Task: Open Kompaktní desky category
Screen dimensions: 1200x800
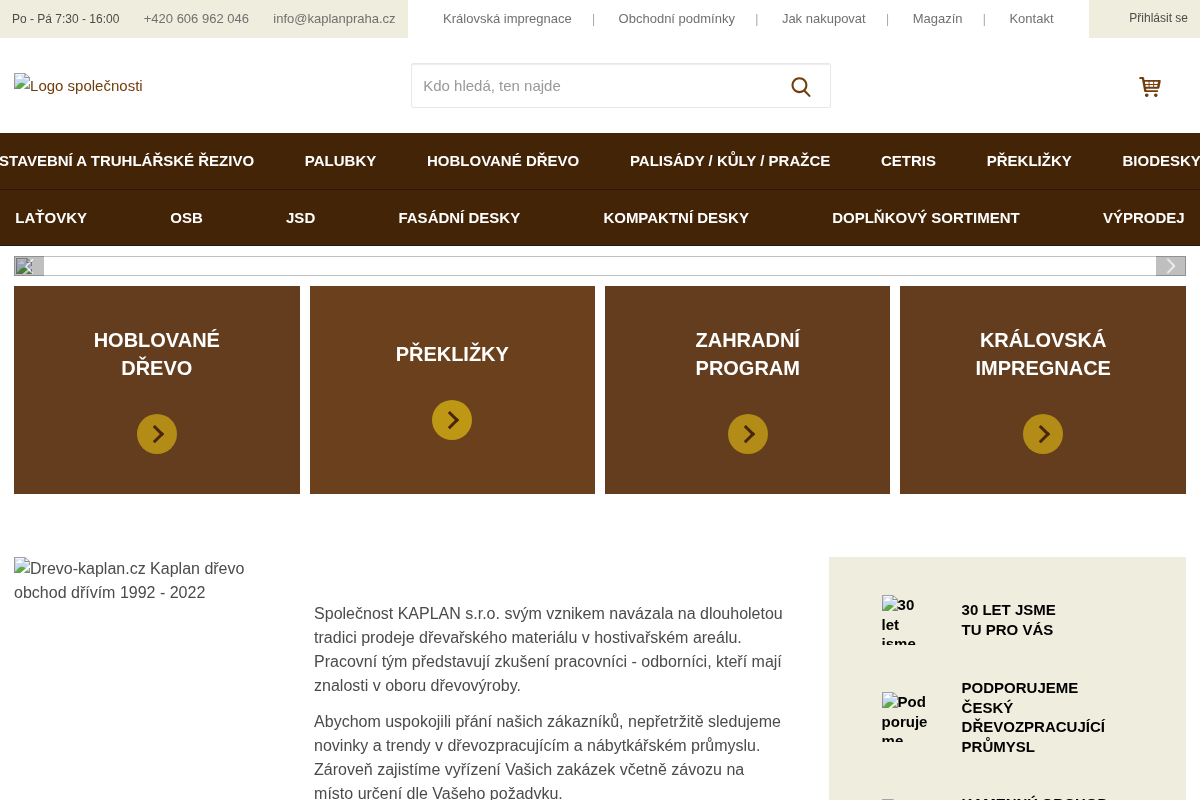Action: coord(676,218)
